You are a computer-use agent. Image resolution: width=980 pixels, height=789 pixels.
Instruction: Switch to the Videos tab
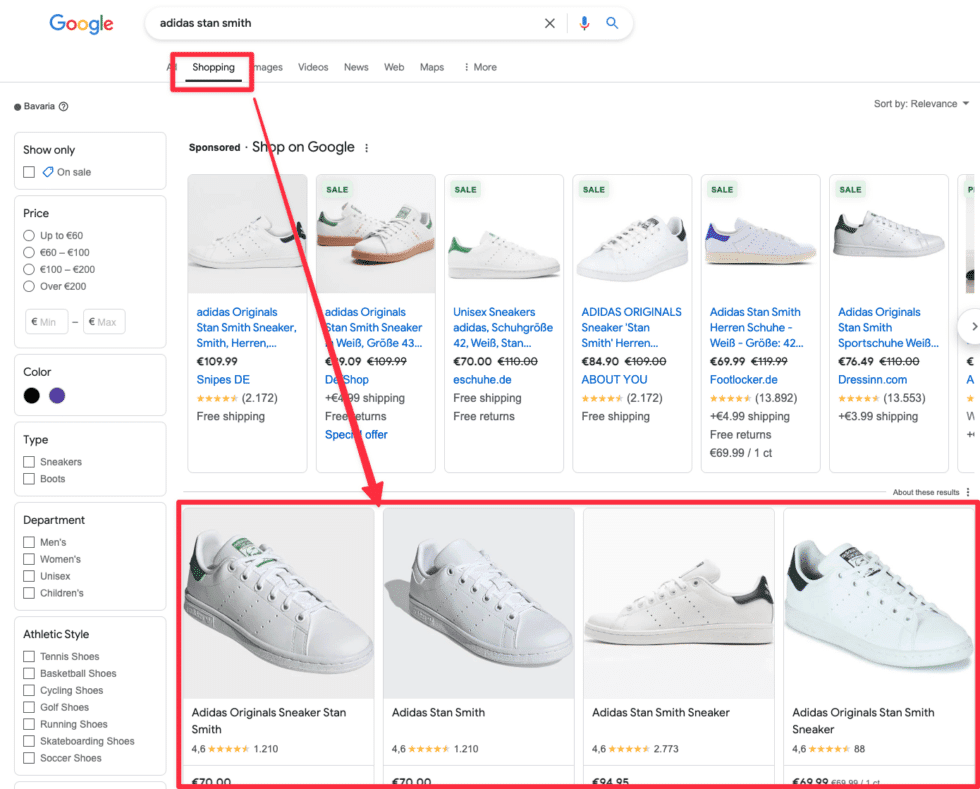[313, 67]
